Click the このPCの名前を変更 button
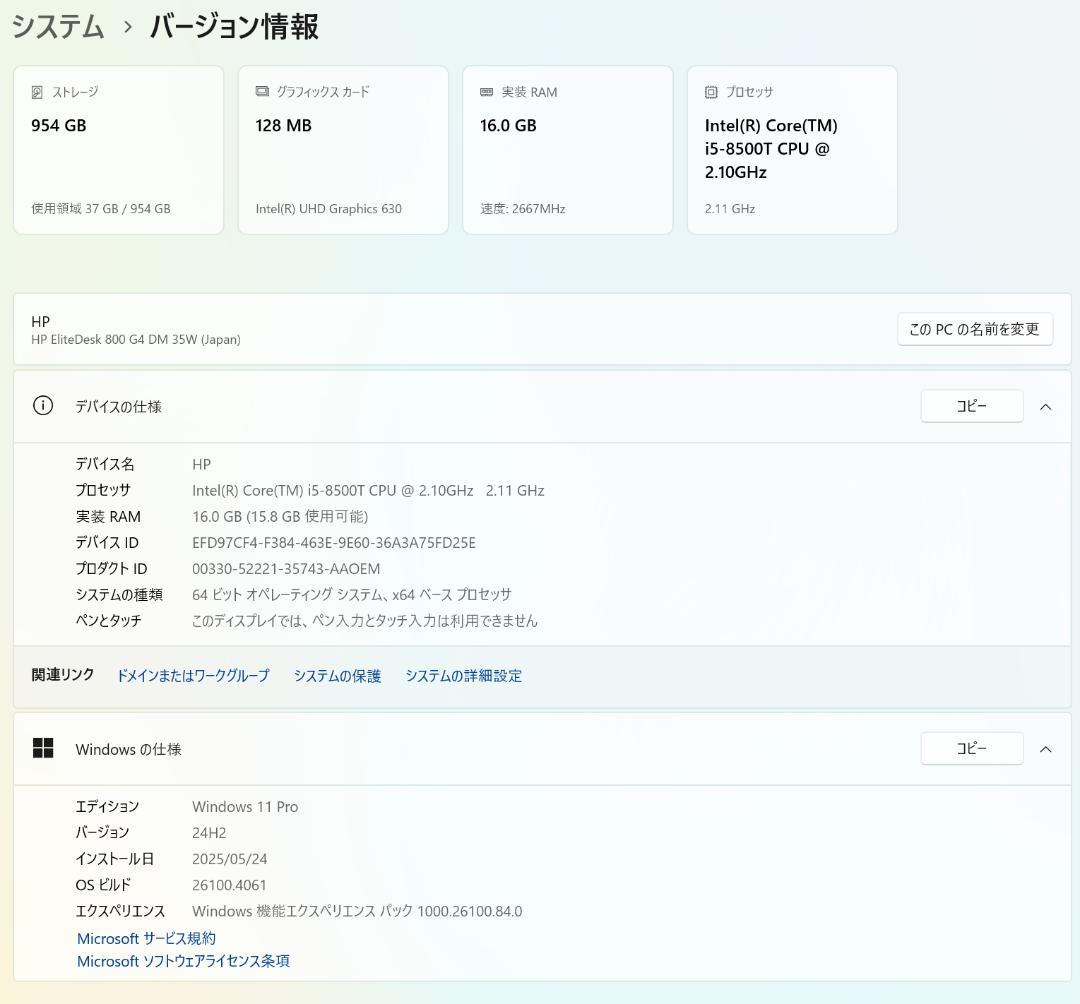The height and width of the screenshot is (1004, 1080). 975,328
